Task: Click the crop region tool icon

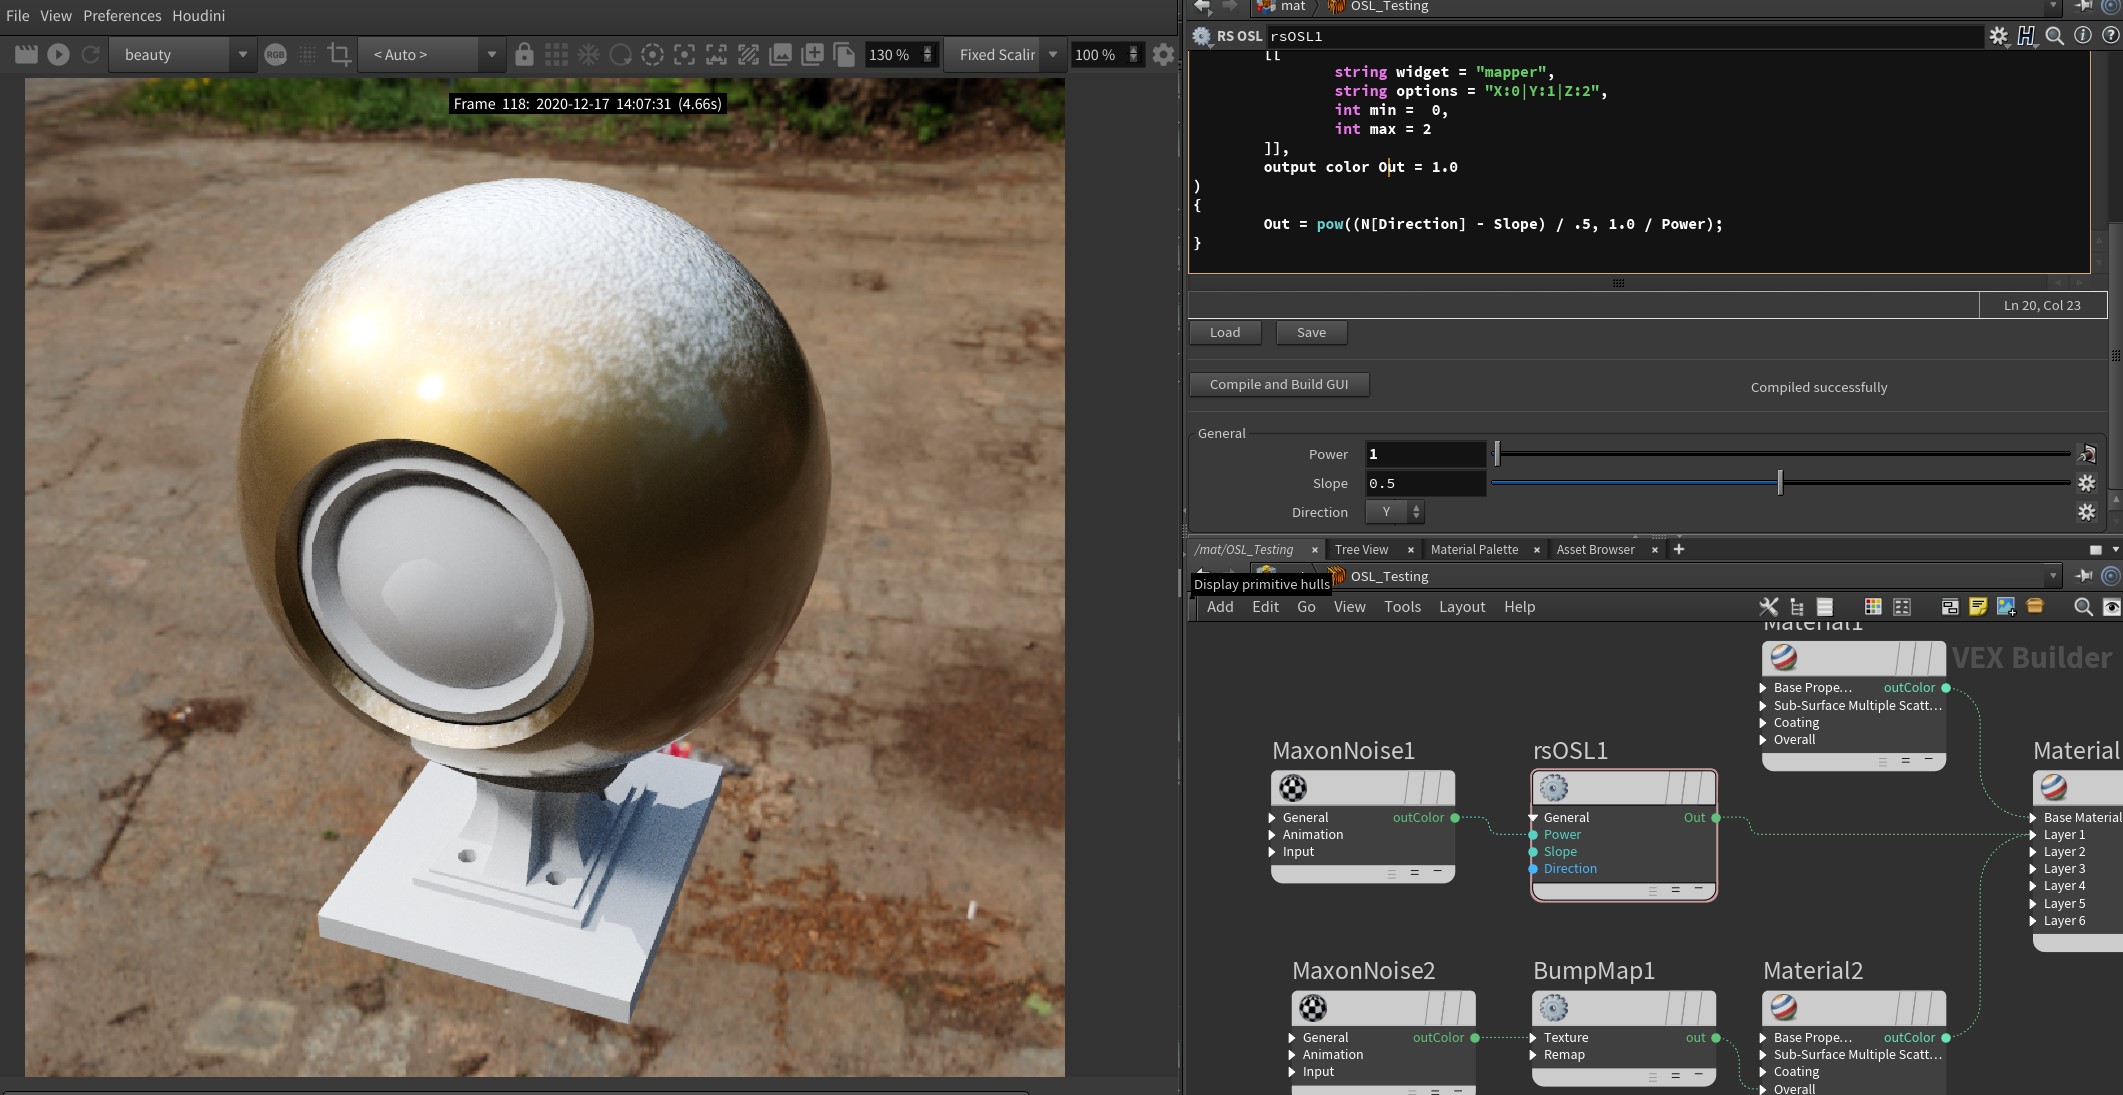Action: click(339, 55)
